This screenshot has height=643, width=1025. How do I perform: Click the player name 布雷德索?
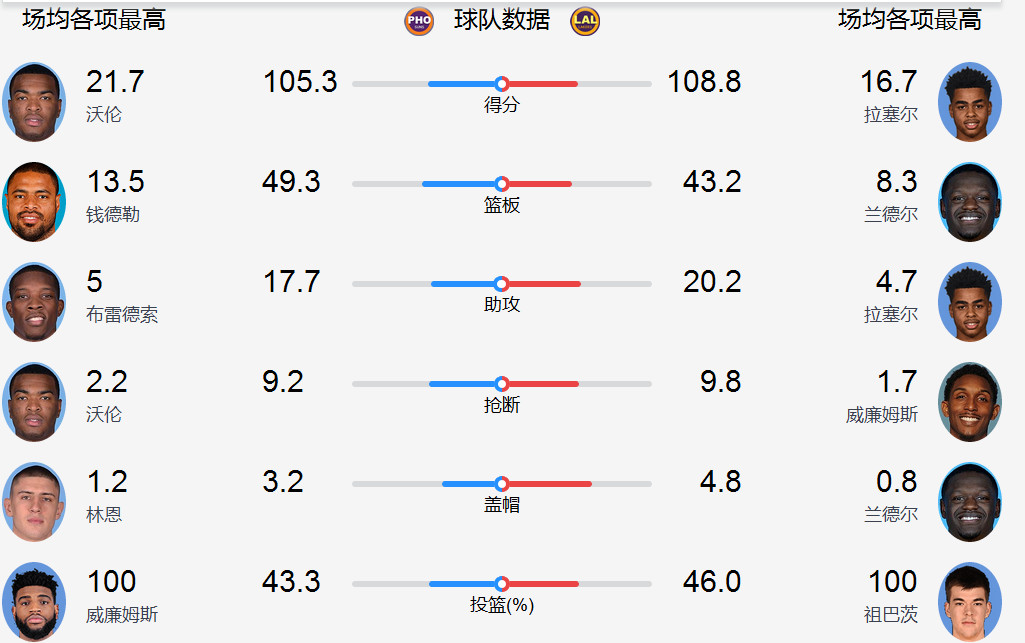pos(122,314)
